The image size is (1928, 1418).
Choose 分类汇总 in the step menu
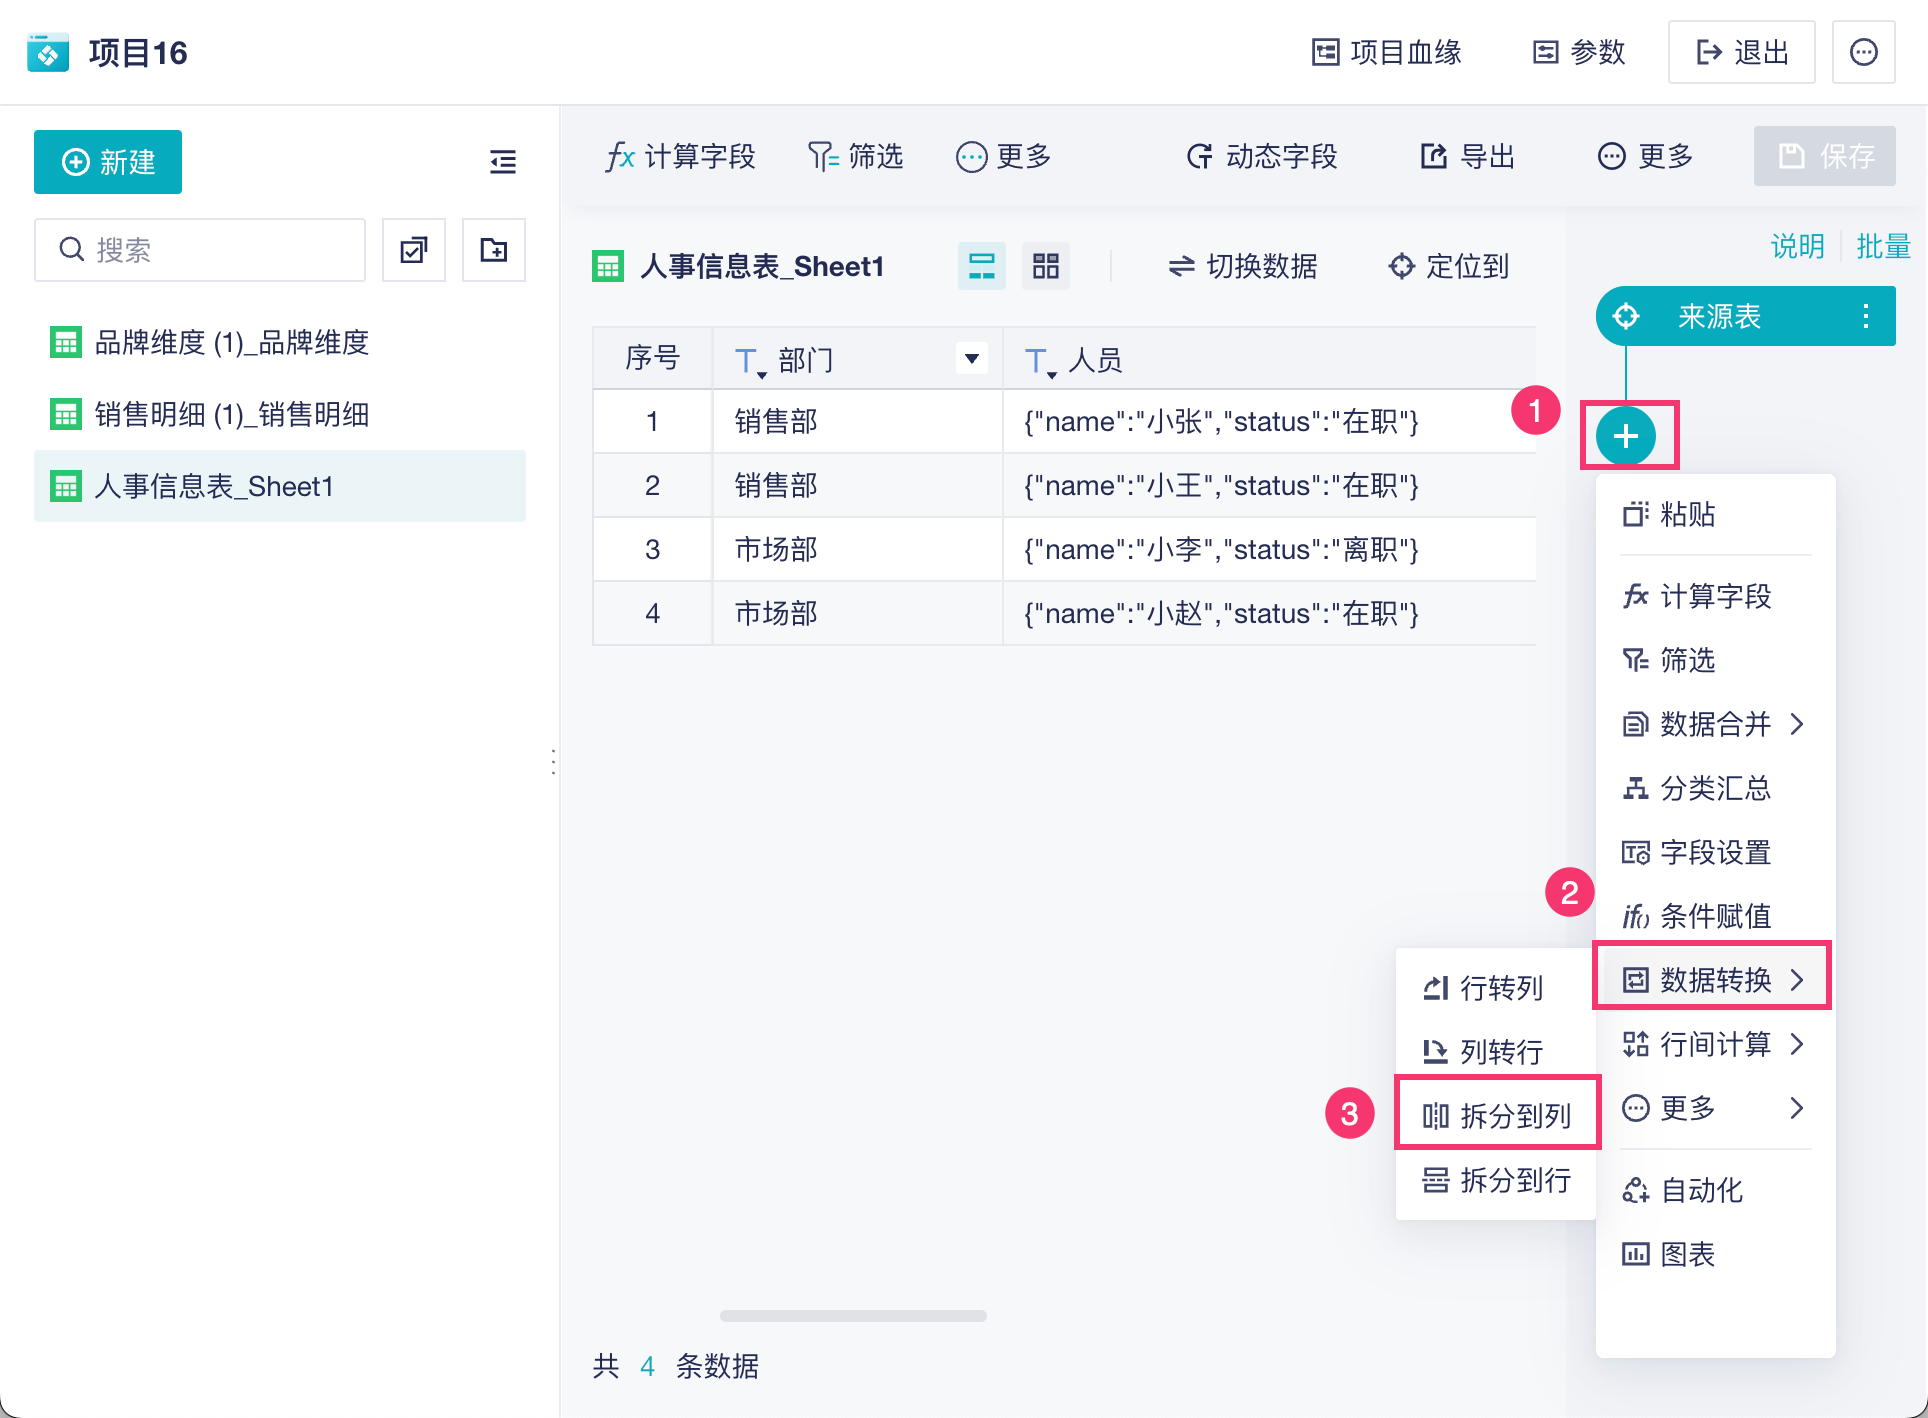click(x=1714, y=788)
